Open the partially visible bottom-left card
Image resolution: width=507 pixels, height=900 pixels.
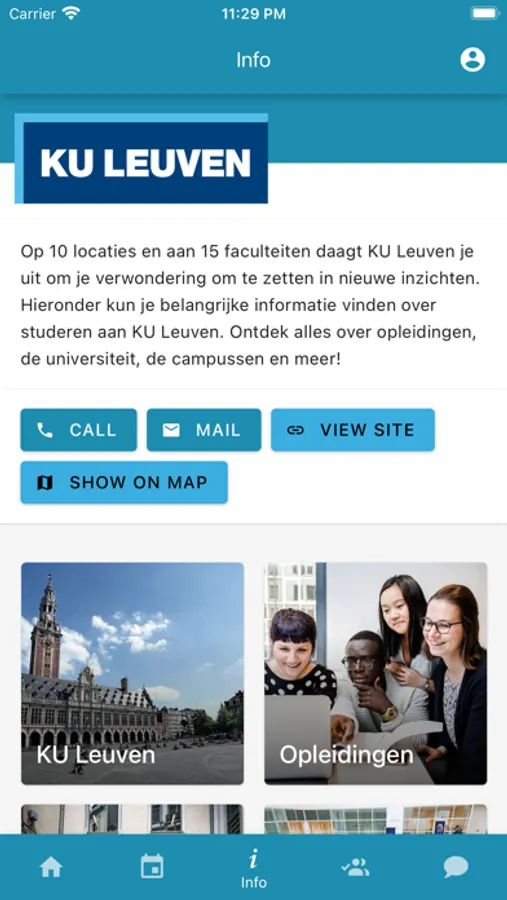[x=133, y=819]
